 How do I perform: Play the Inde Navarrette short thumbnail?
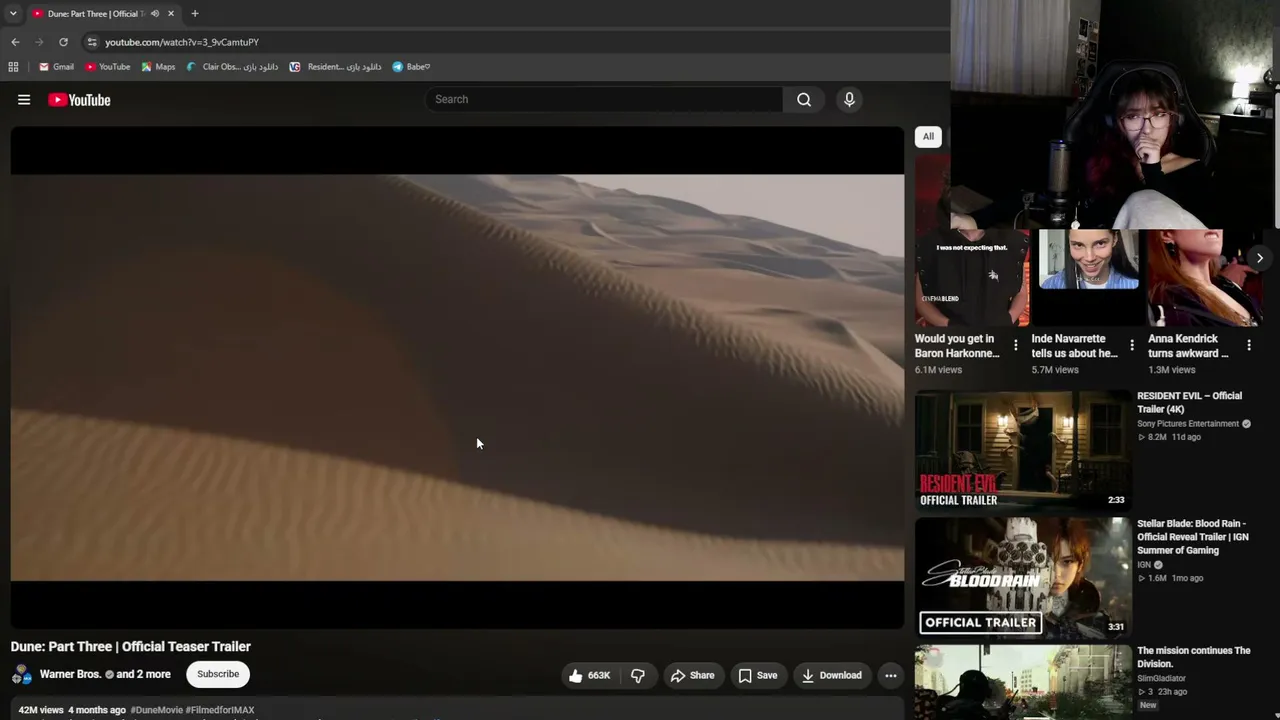pyautogui.click(x=1088, y=277)
